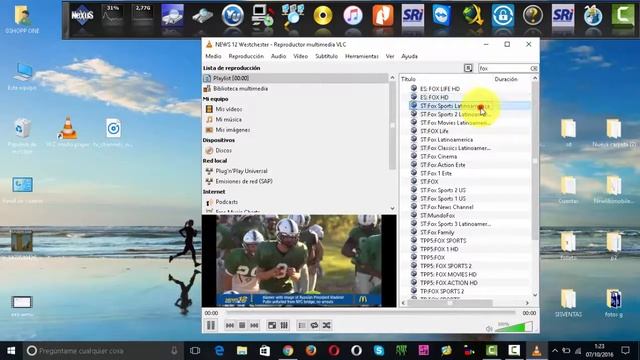Click the previous media button

pyautogui.click(x=230, y=325)
